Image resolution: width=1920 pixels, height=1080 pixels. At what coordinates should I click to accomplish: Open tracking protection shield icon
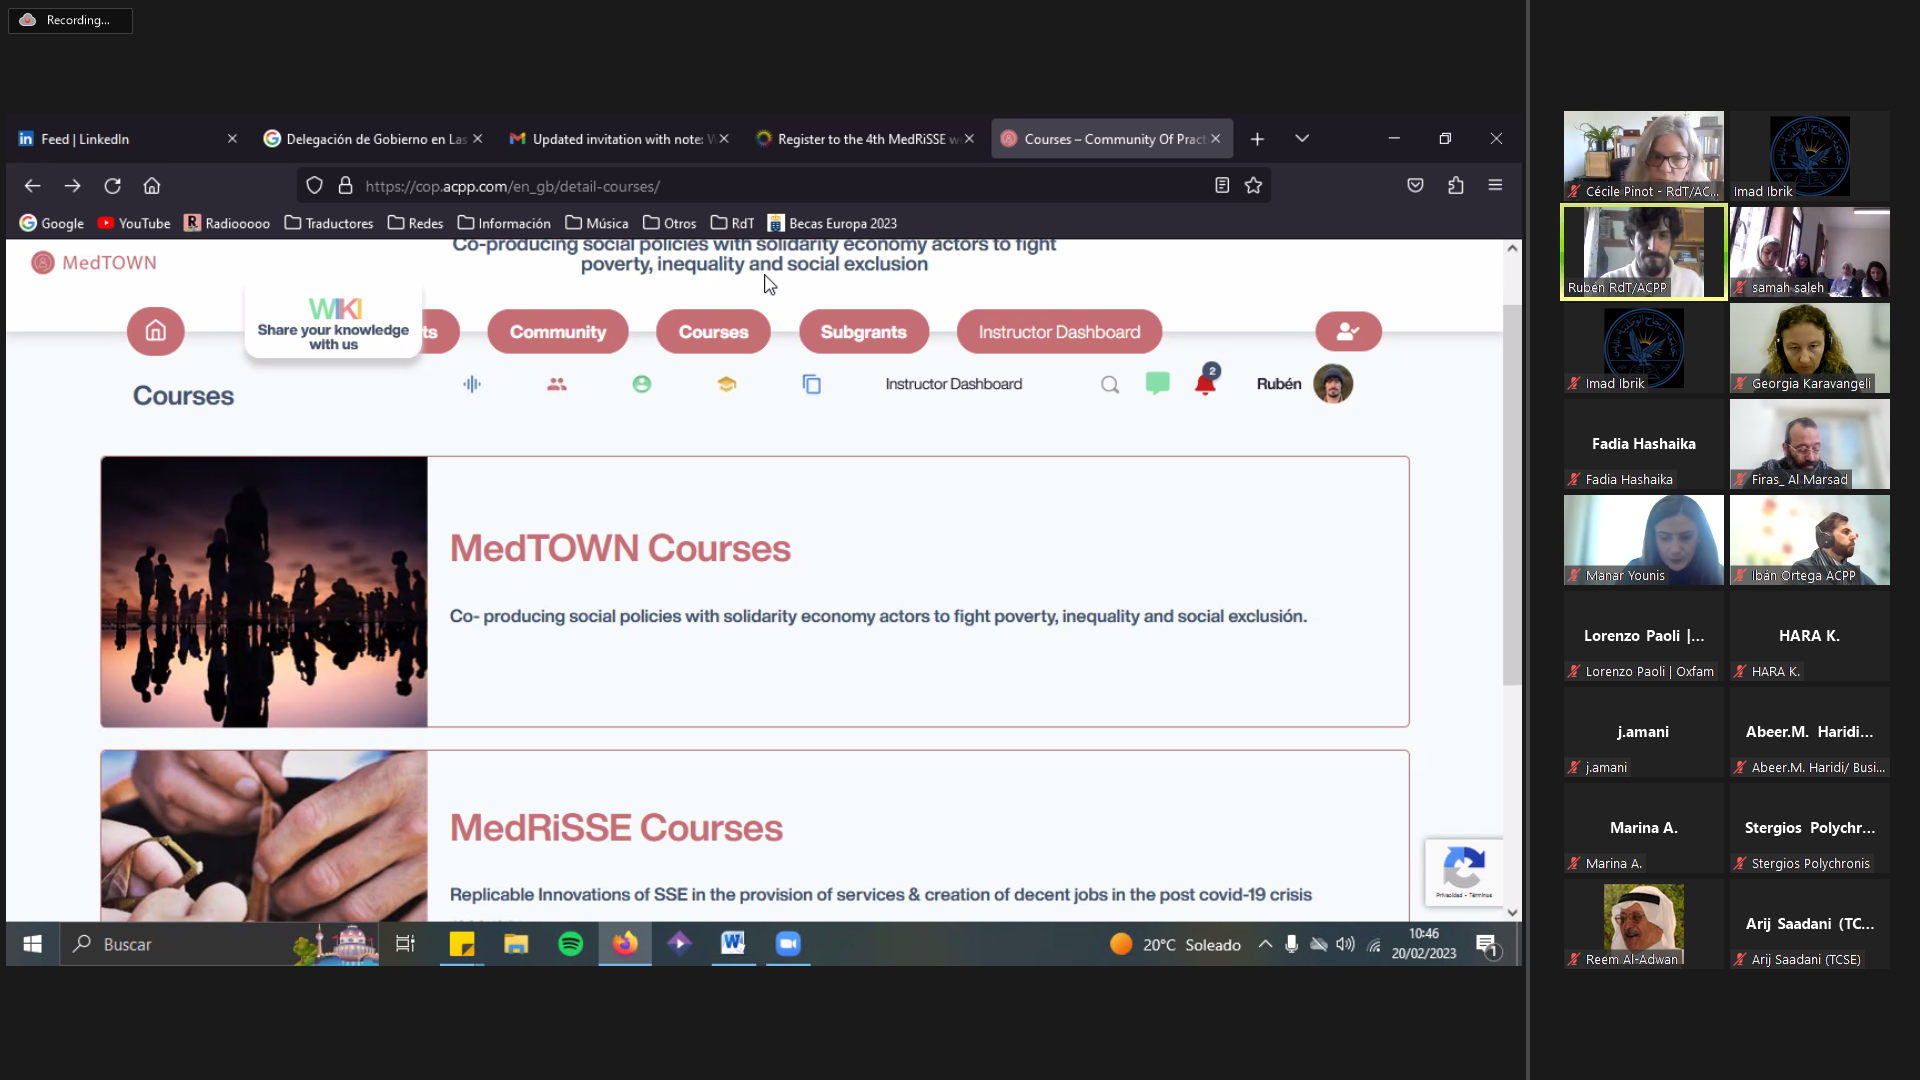314,186
